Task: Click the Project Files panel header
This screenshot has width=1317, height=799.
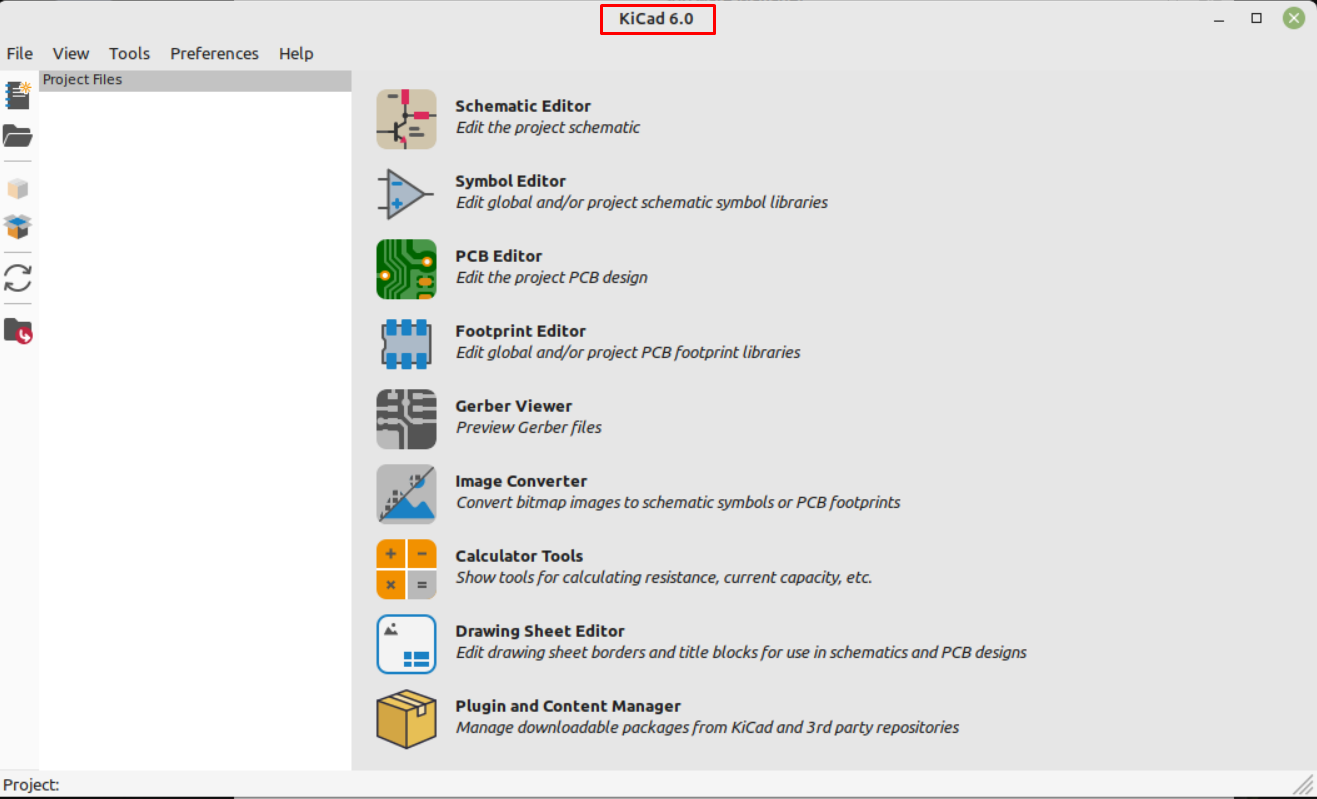Action: click(x=195, y=80)
